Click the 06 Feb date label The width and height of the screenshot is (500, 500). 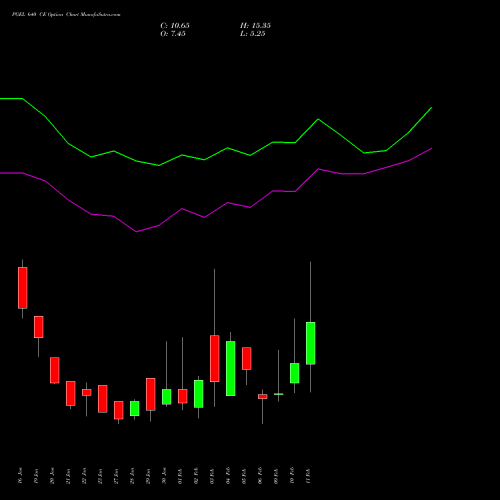[260, 476]
